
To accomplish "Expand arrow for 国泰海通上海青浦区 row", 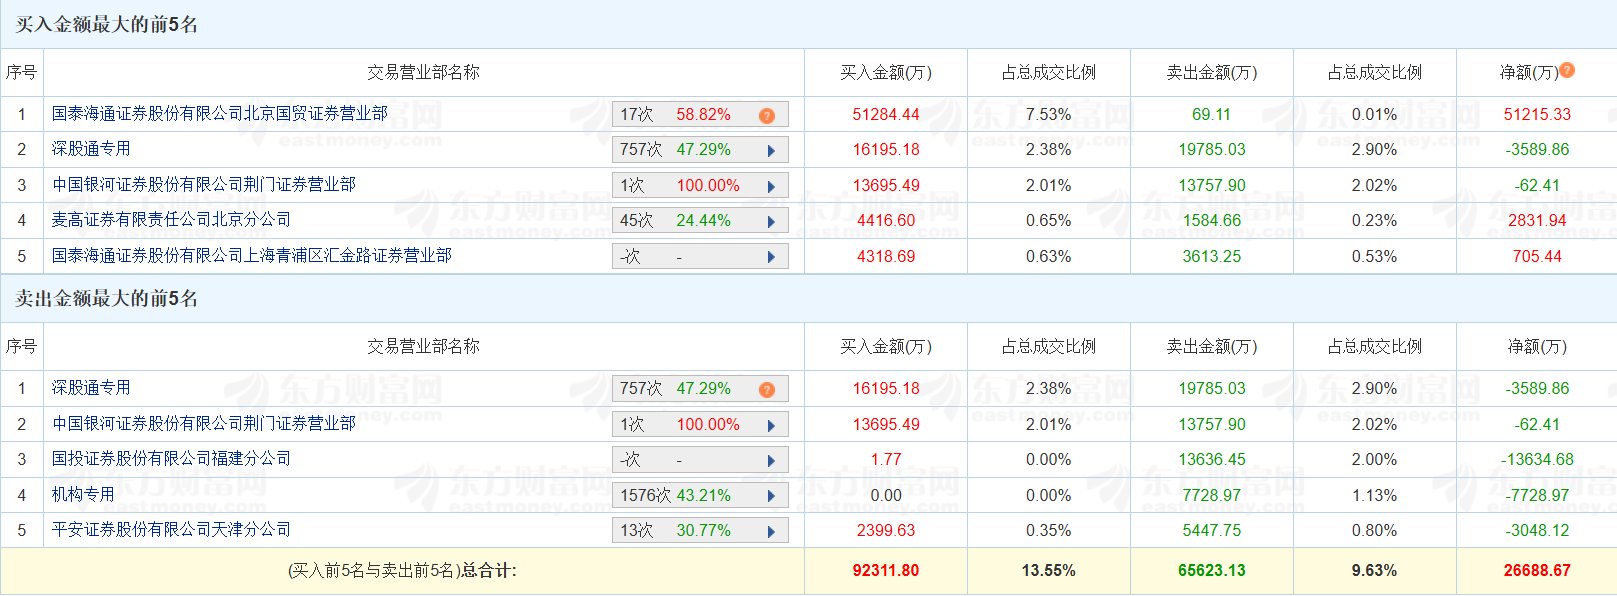I will coord(771,257).
